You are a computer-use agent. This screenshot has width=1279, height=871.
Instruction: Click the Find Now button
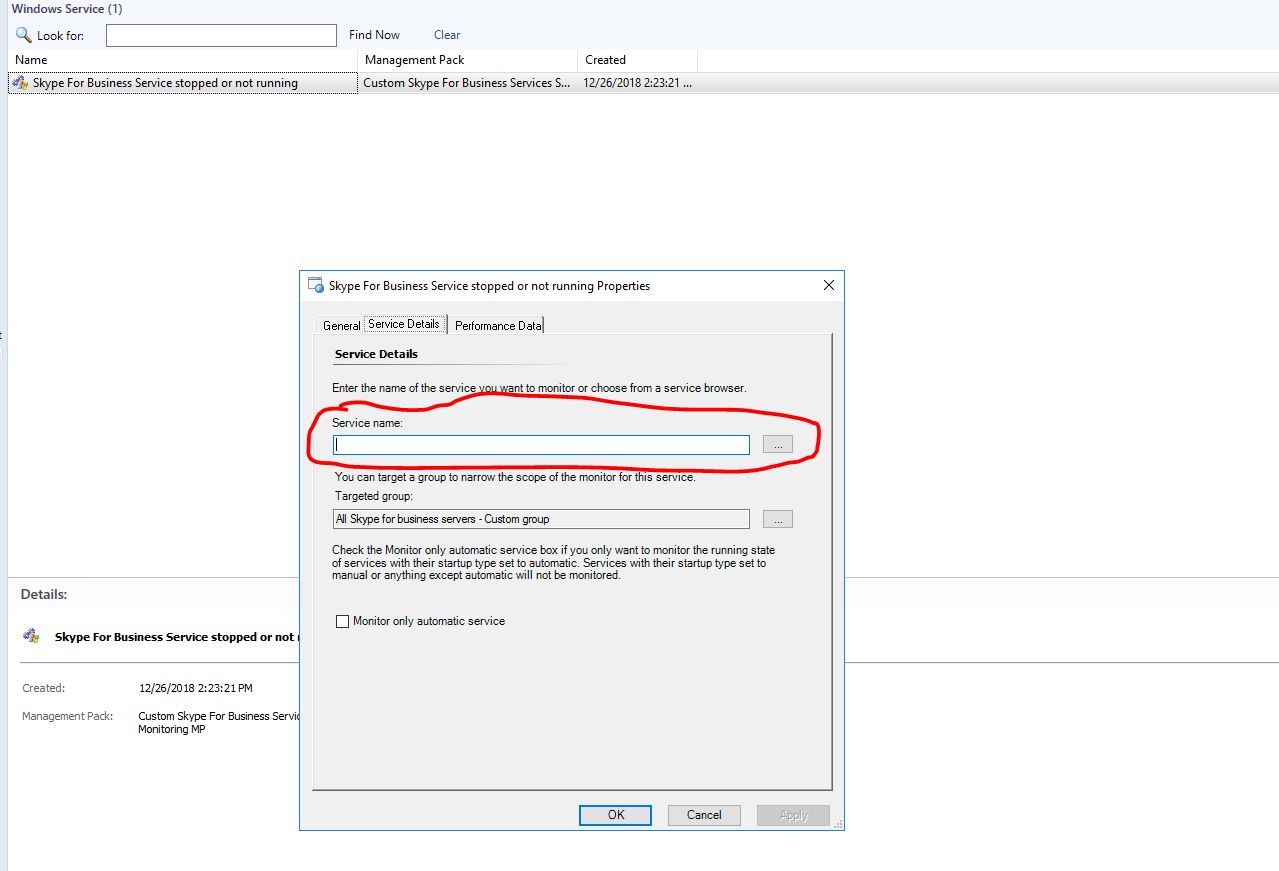pos(374,35)
